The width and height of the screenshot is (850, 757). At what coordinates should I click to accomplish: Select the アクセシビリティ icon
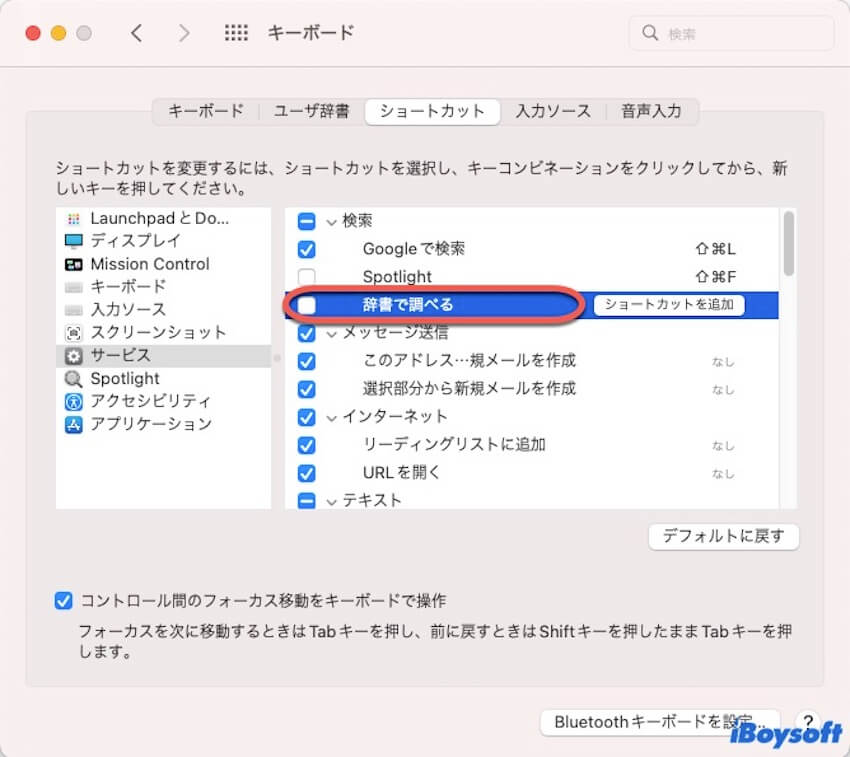pyautogui.click(x=73, y=401)
